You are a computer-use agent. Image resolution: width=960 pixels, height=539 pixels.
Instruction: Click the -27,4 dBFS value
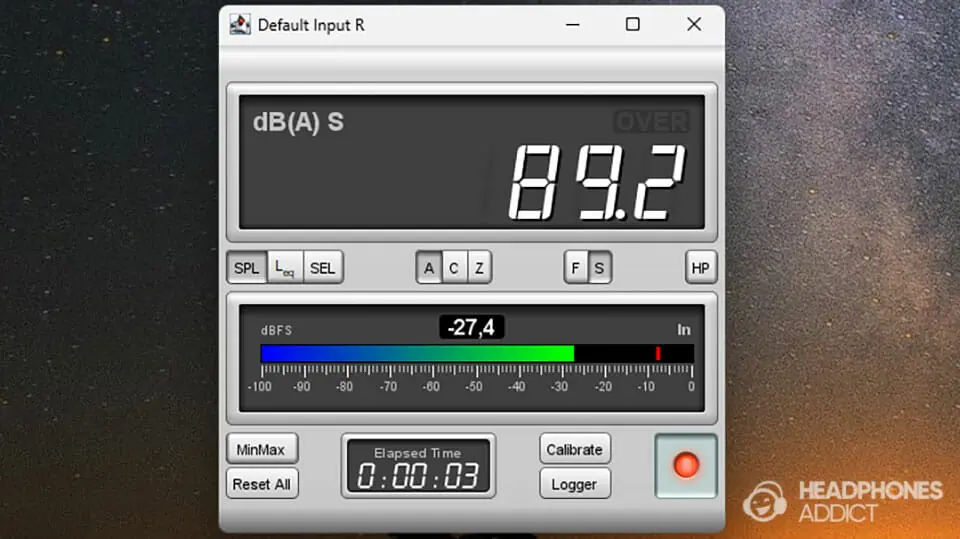[471, 328]
